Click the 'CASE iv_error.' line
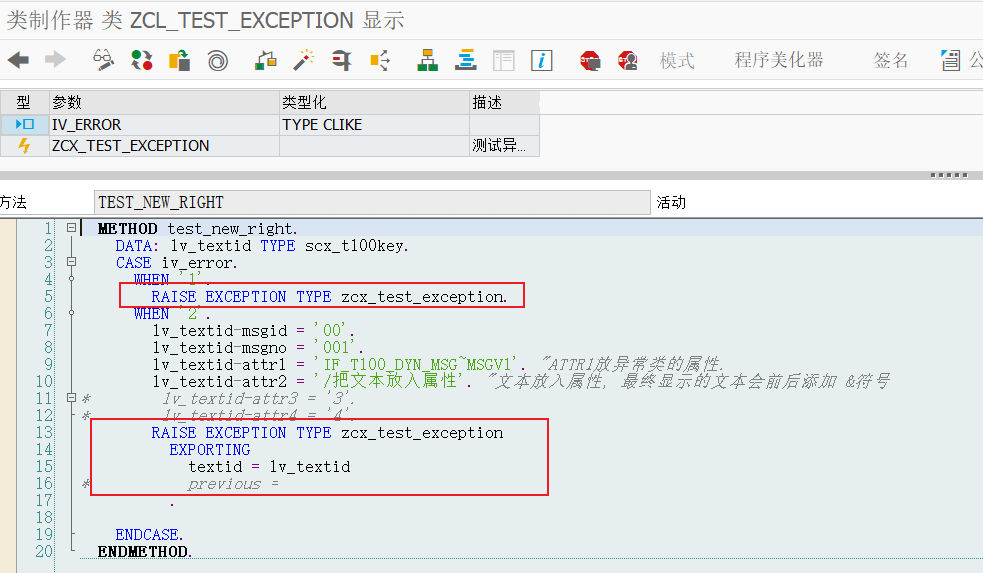This screenshot has height=573, width=983. tap(176, 262)
